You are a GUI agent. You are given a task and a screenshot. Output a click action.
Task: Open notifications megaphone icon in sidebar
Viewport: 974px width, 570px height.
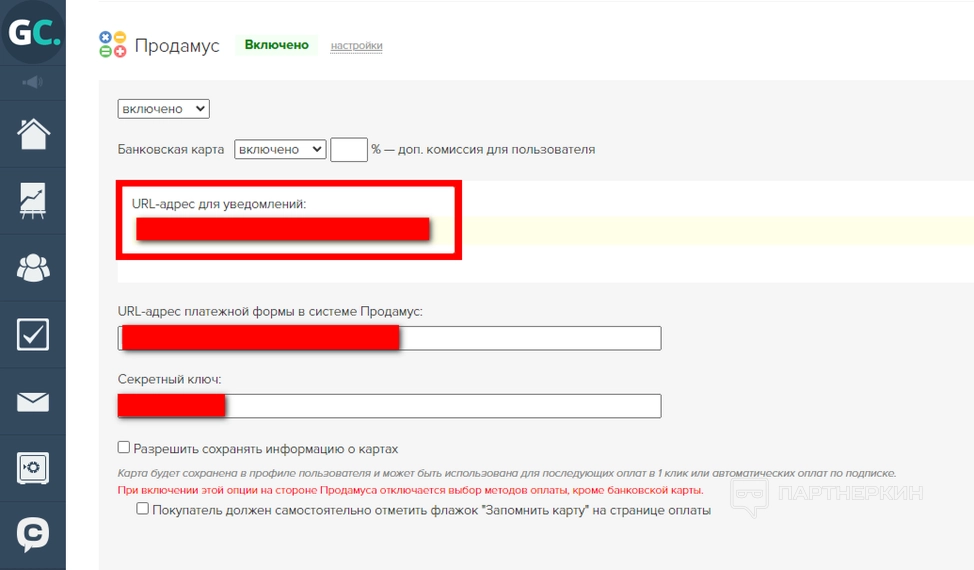(x=33, y=82)
